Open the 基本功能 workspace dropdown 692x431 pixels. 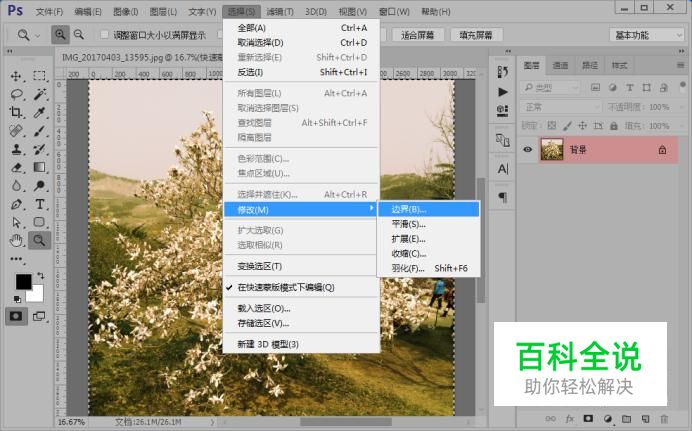click(x=647, y=35)
